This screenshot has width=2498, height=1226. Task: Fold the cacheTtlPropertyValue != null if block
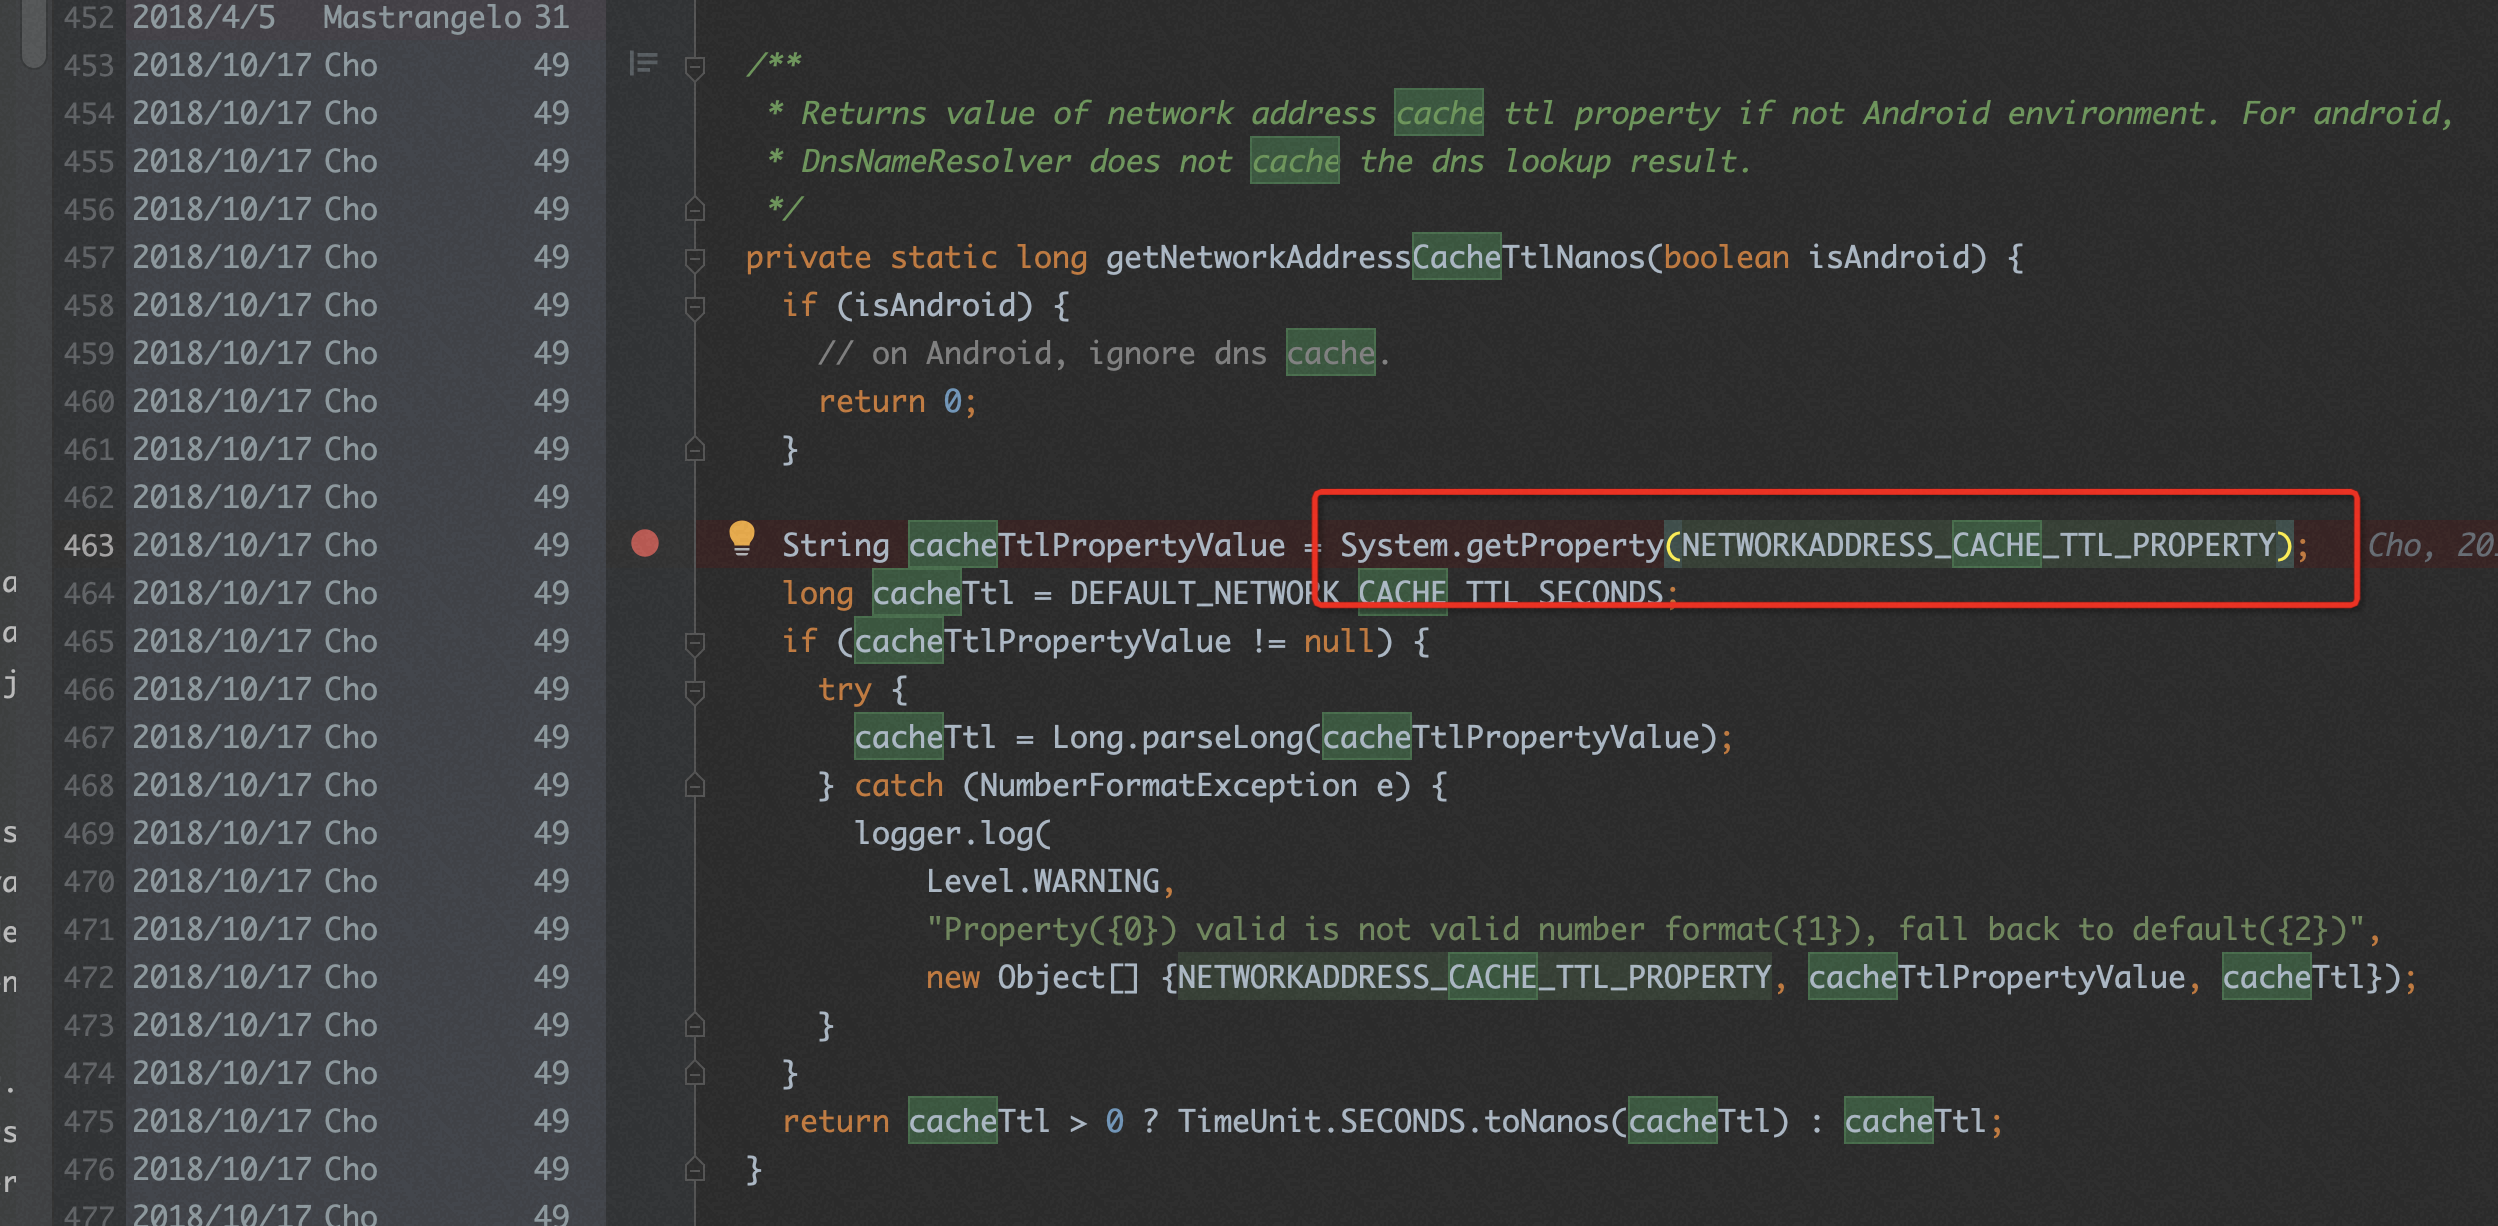pos(695,643)
